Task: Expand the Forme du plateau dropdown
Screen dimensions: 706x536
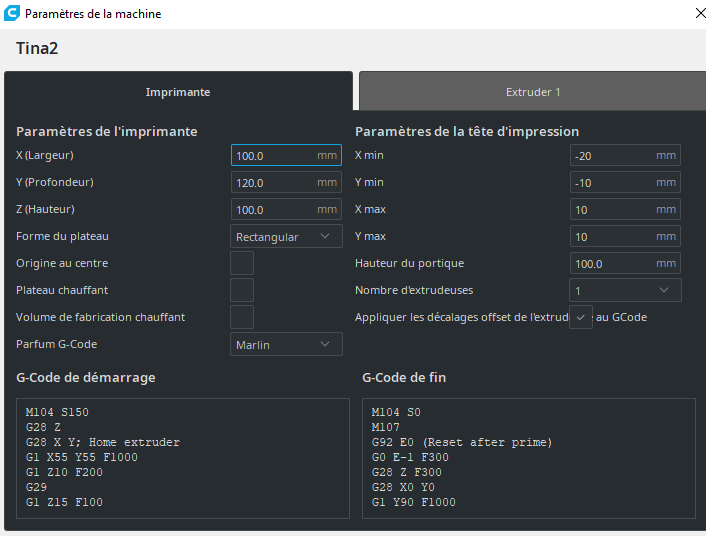Action: 286,237
